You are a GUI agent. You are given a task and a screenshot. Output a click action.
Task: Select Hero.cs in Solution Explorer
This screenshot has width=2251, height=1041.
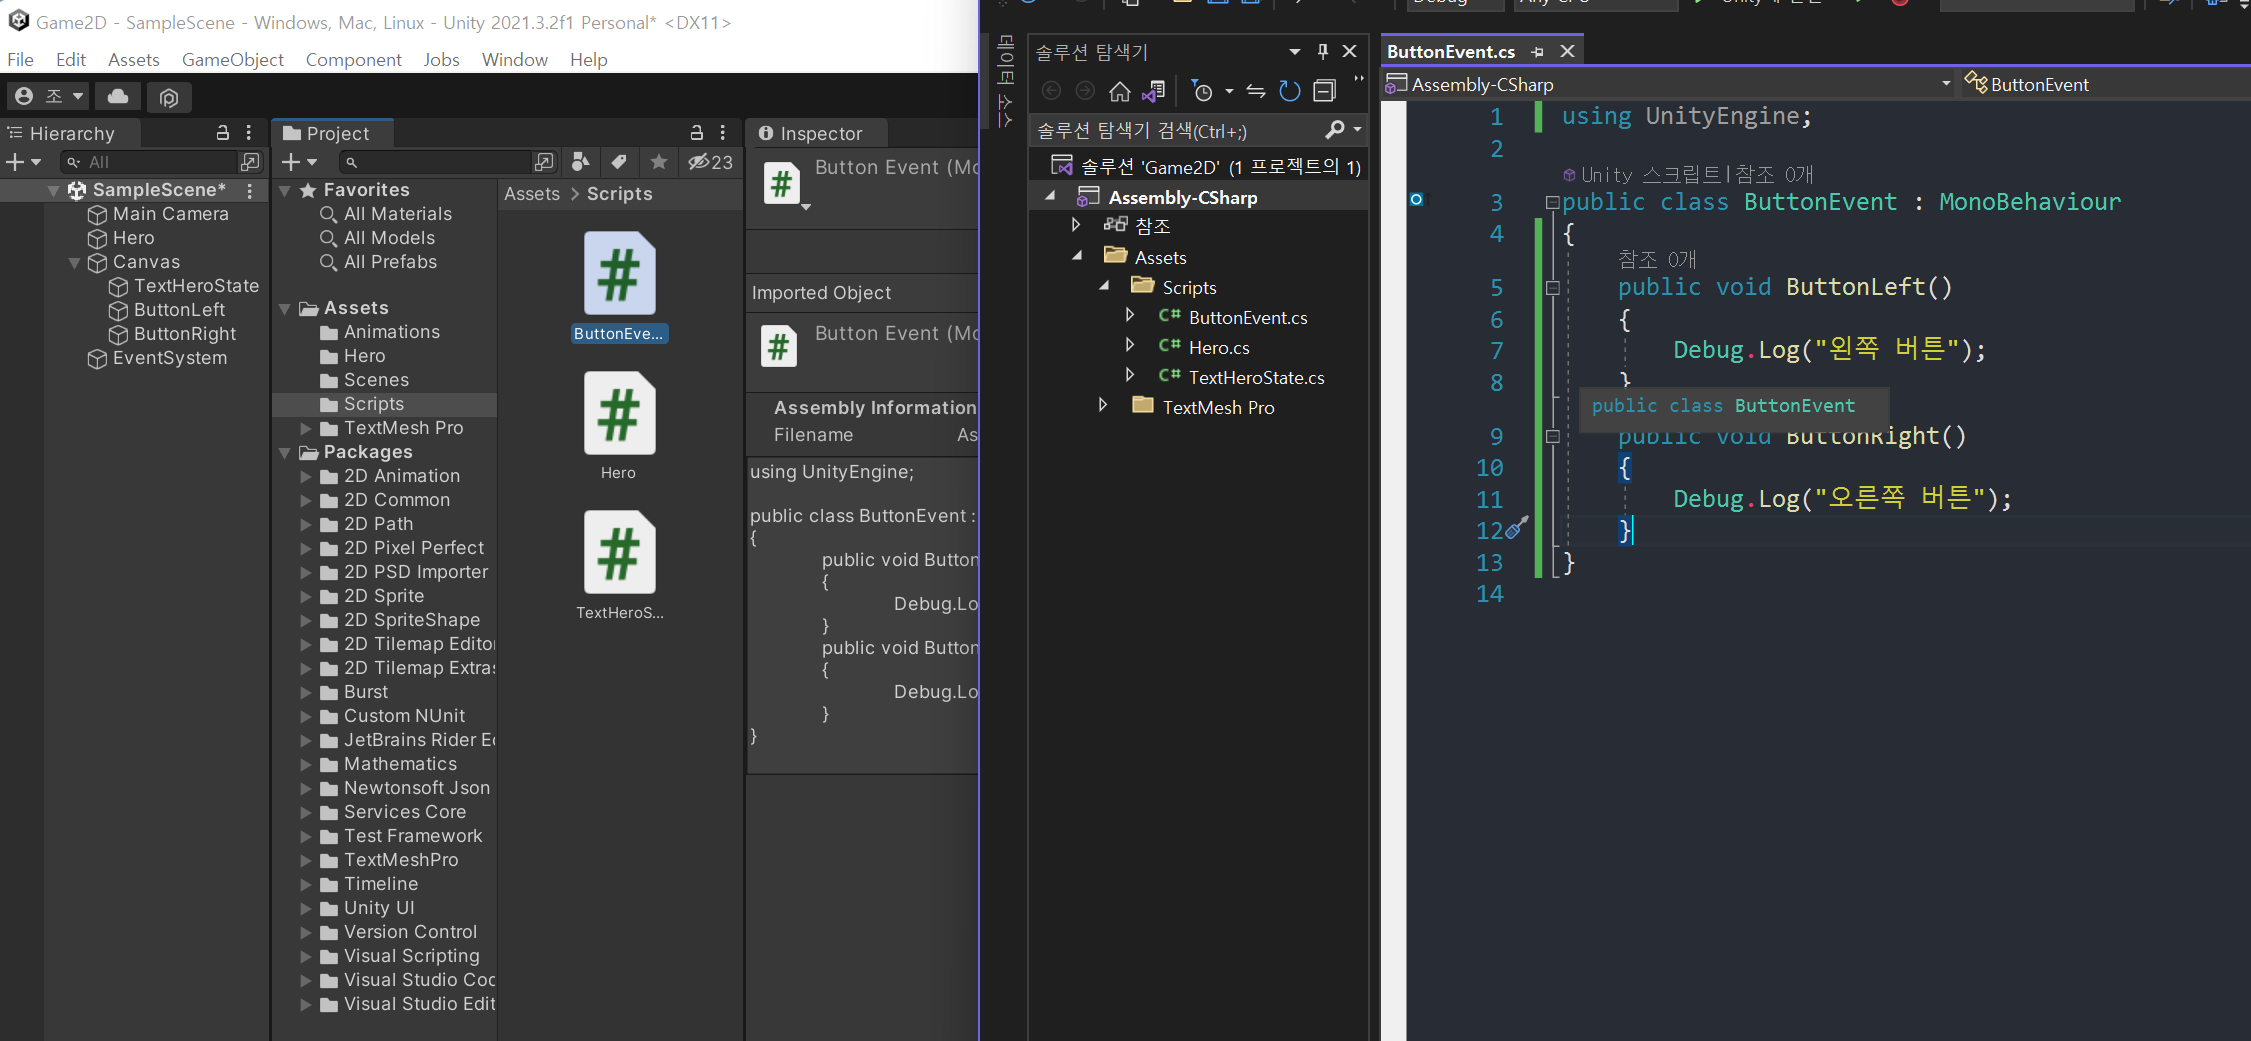click(1219, 347)
